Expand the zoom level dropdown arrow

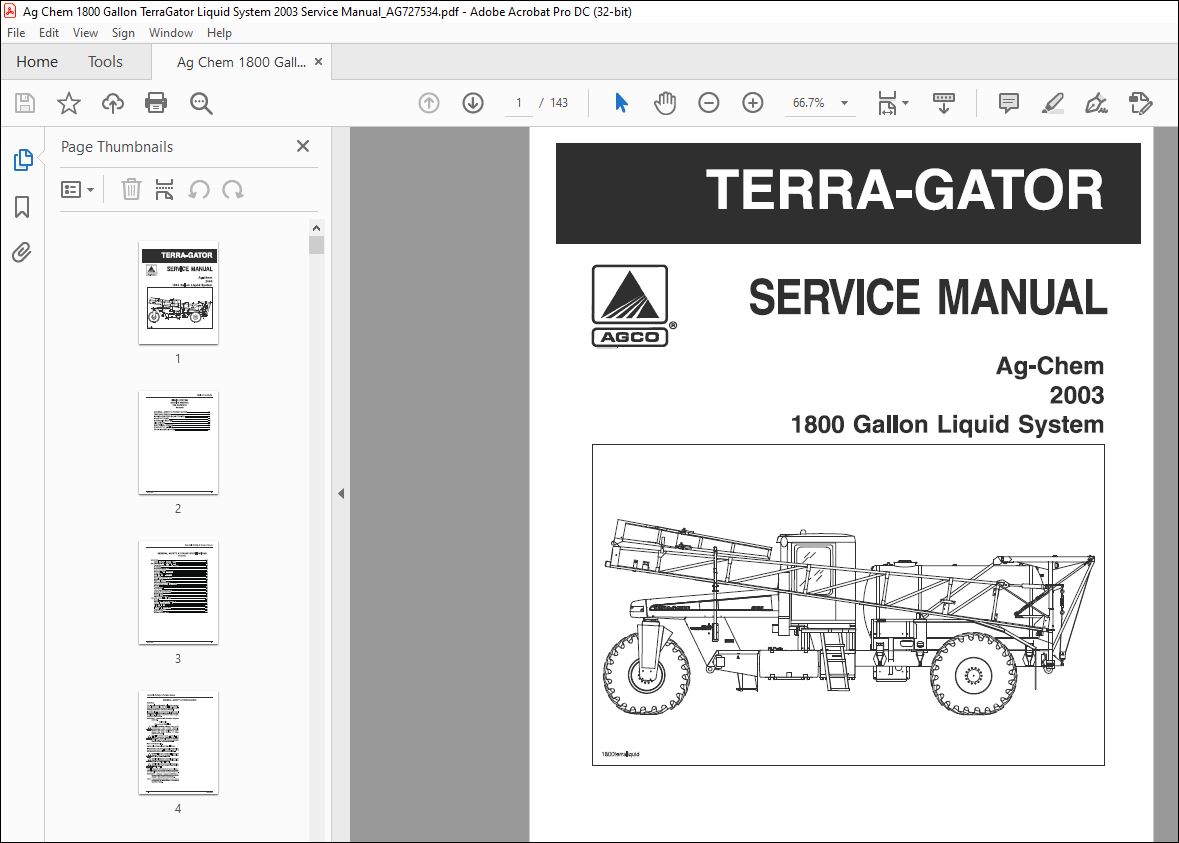coord(844,103)
